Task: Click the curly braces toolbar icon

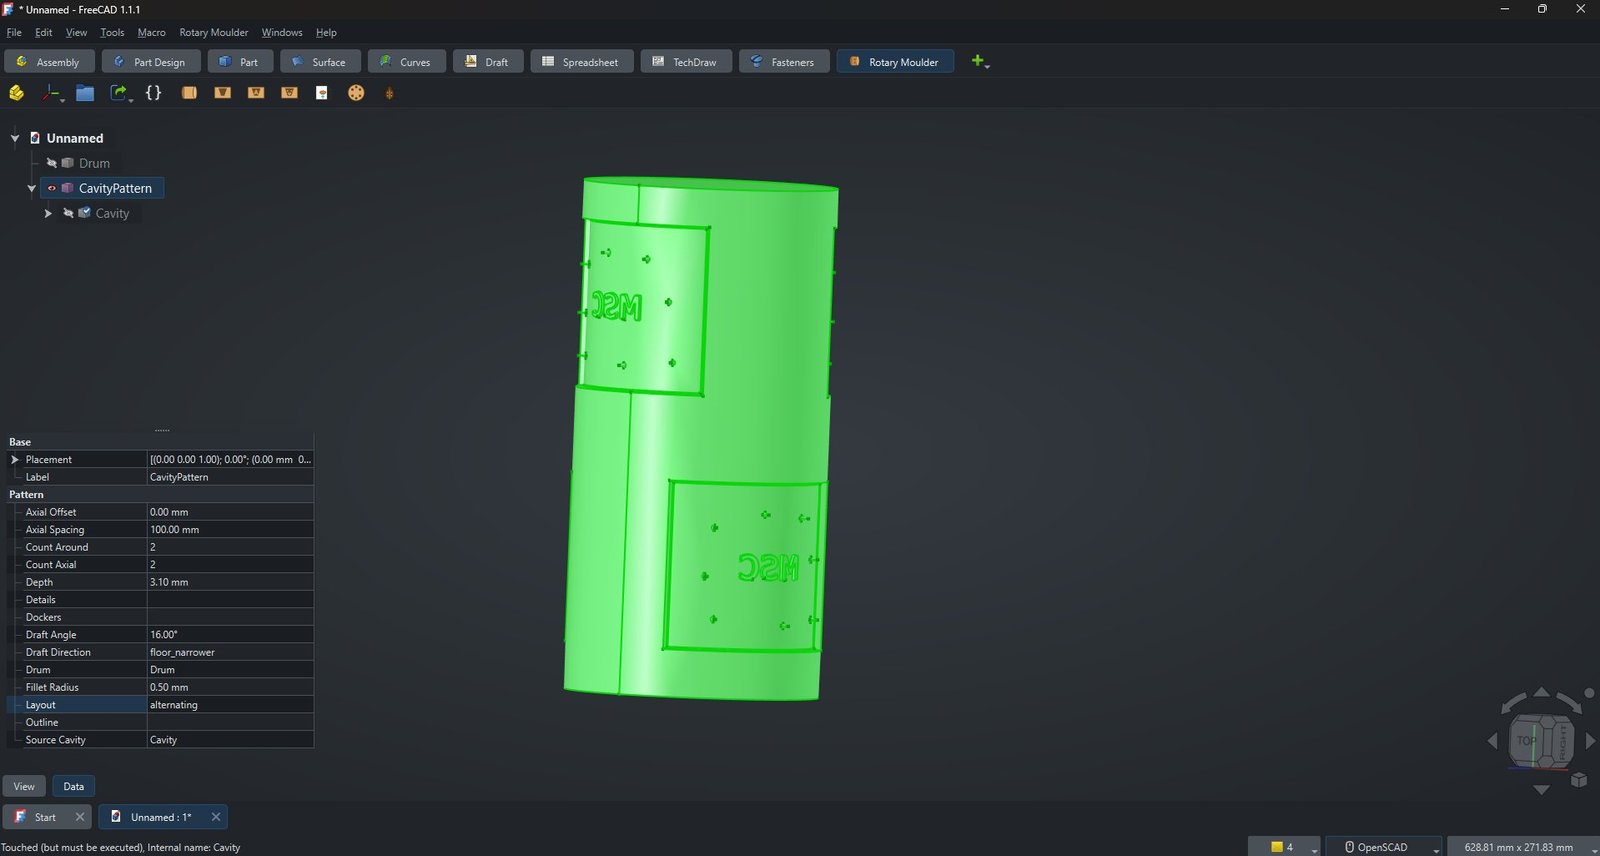Action: [153, 93]
